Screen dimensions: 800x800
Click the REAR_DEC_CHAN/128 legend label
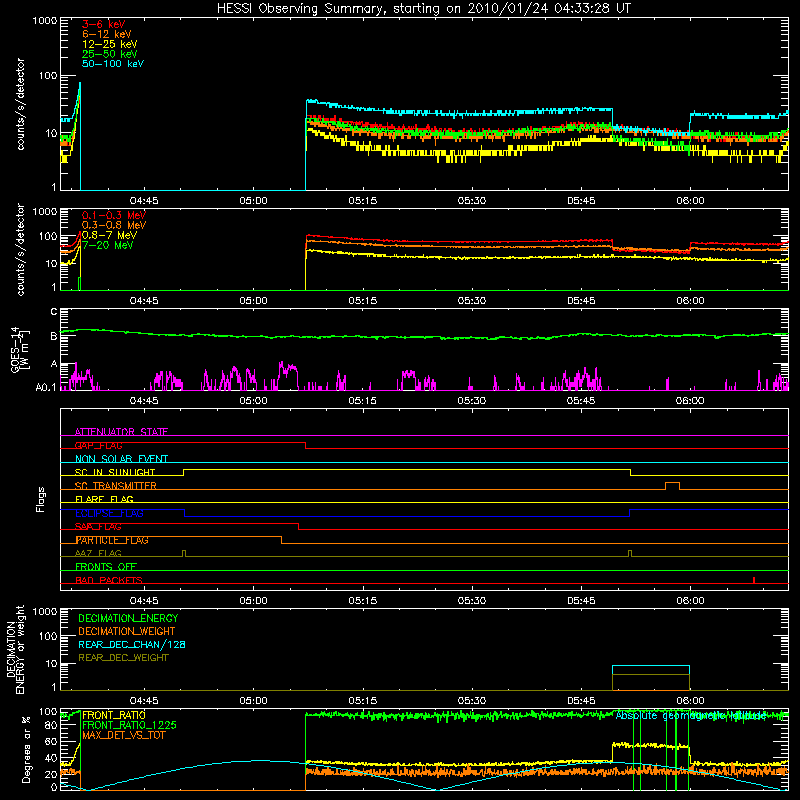point(132,644)
